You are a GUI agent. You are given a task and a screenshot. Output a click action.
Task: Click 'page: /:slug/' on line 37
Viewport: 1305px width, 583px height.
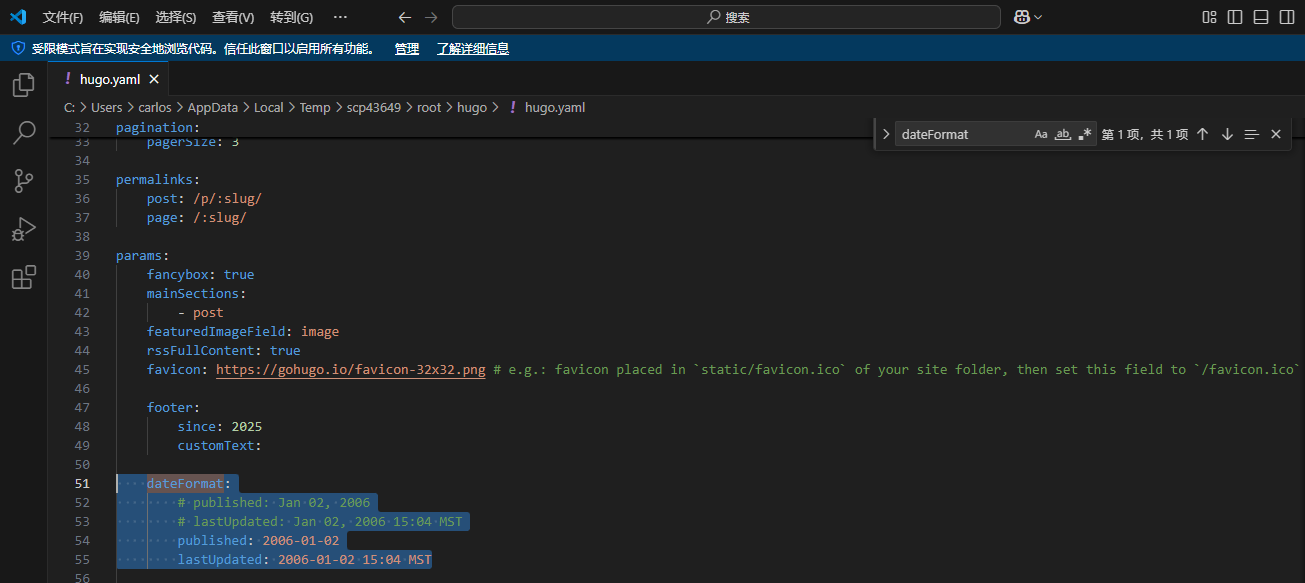(197, 218)
